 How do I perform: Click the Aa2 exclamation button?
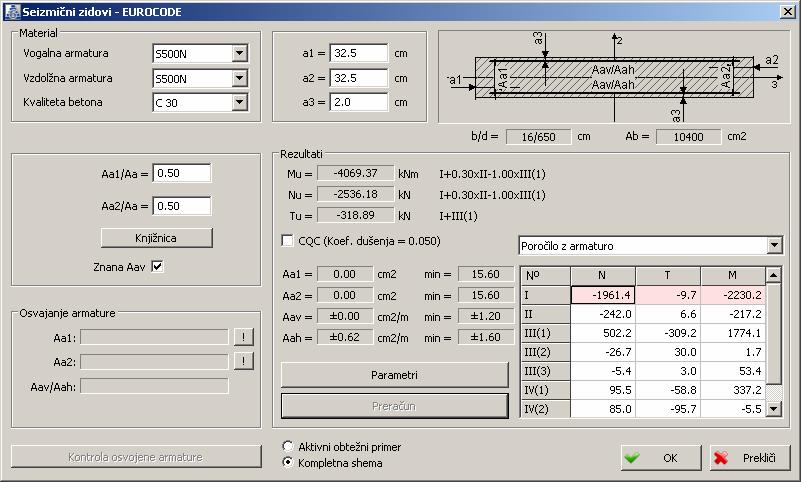(x=244, y=362)
